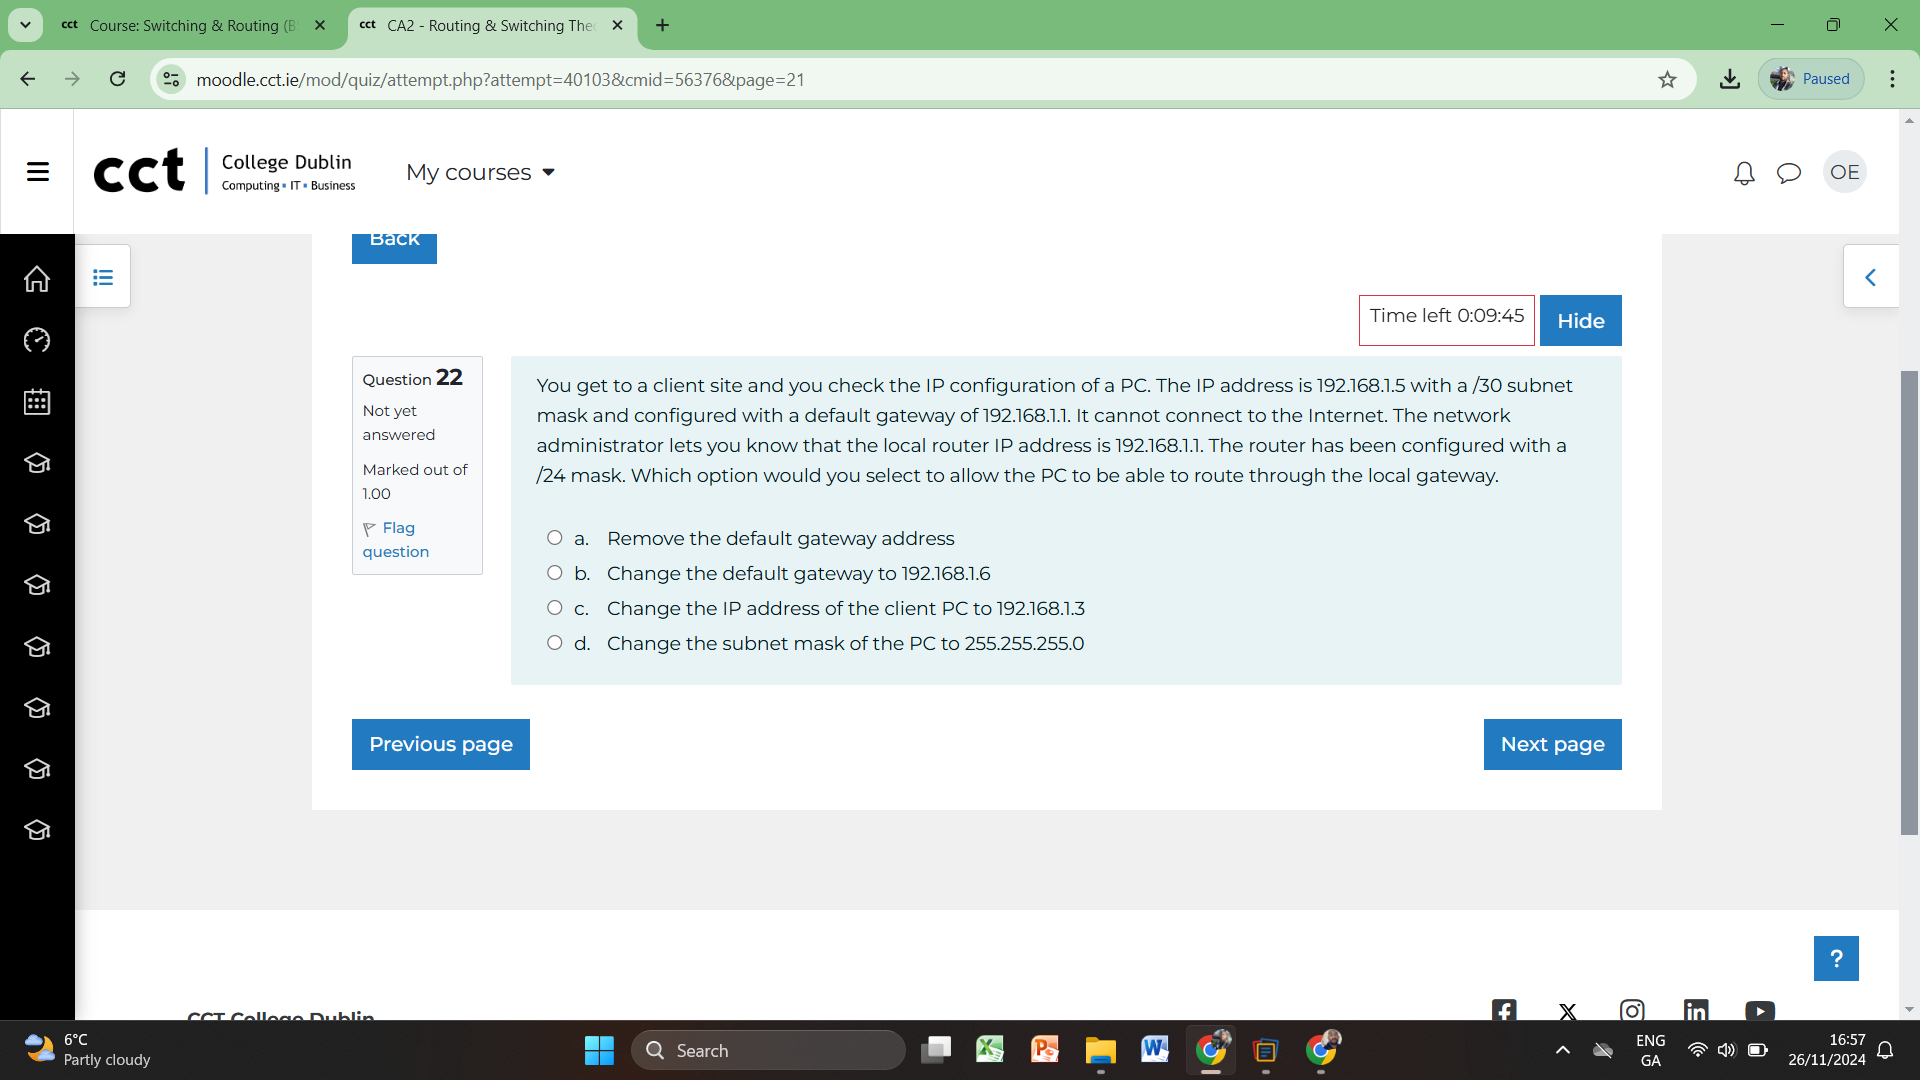Collapse the right drawer chevron
1920x1080 pixels.
tap(1871, 276)
